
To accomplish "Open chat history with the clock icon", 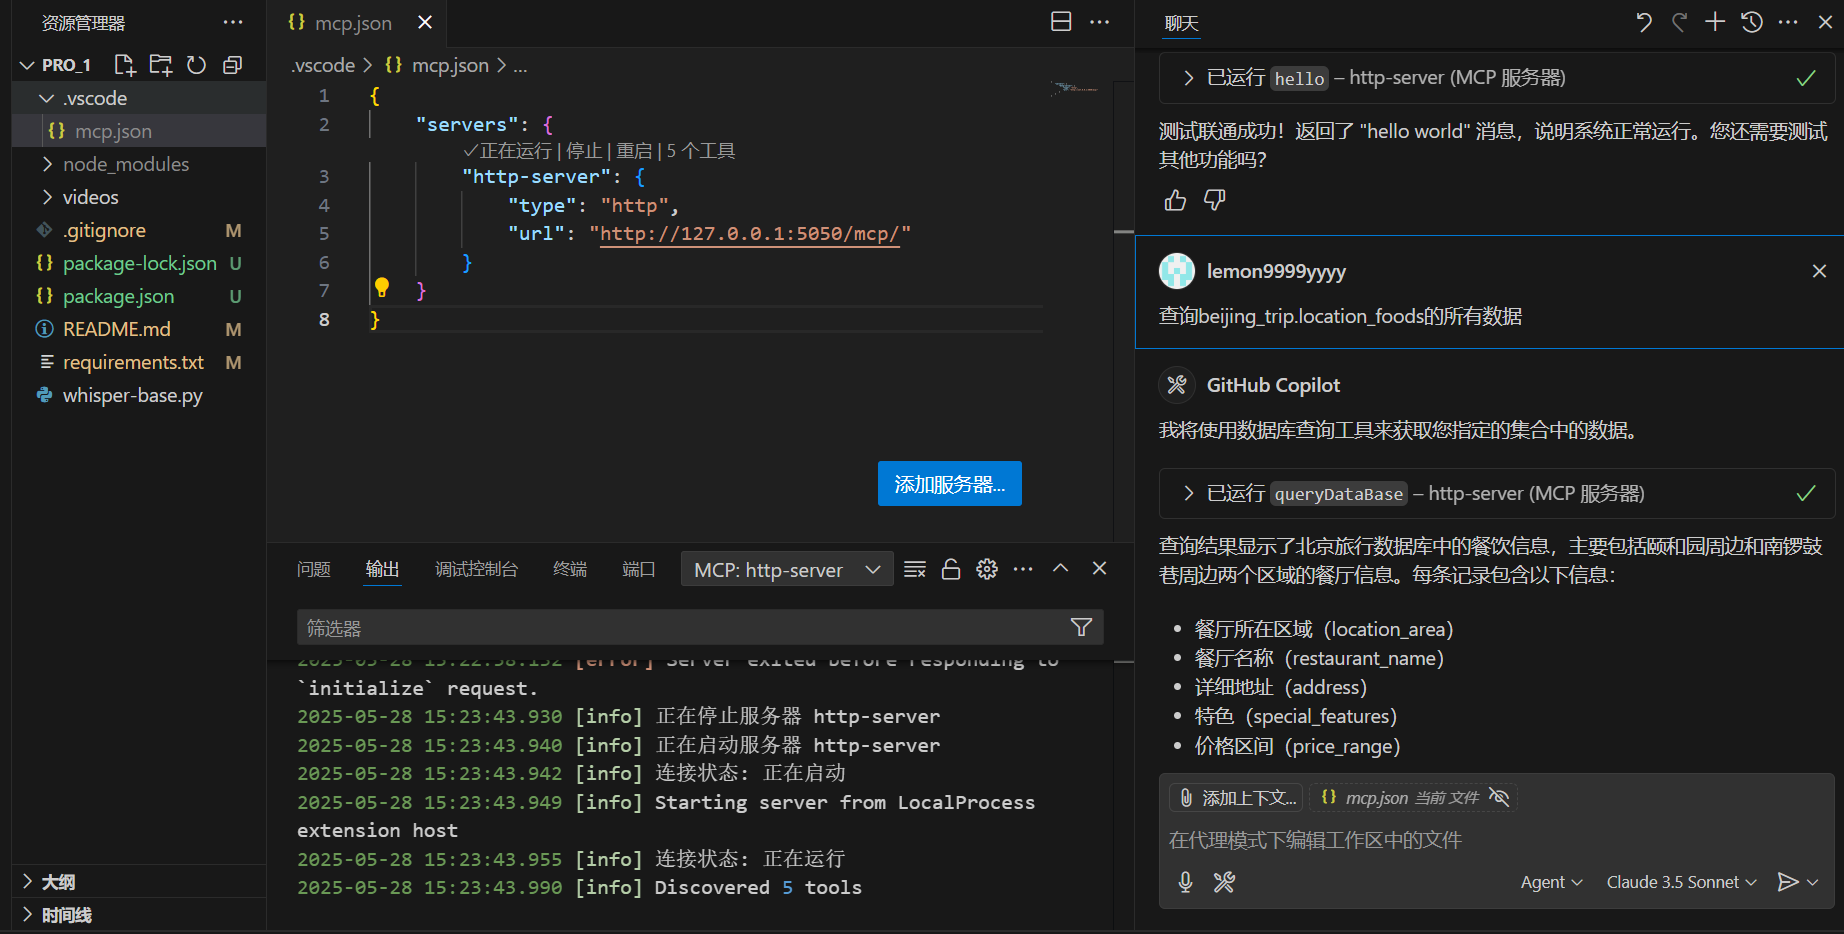I will [x=1751, y=21].
